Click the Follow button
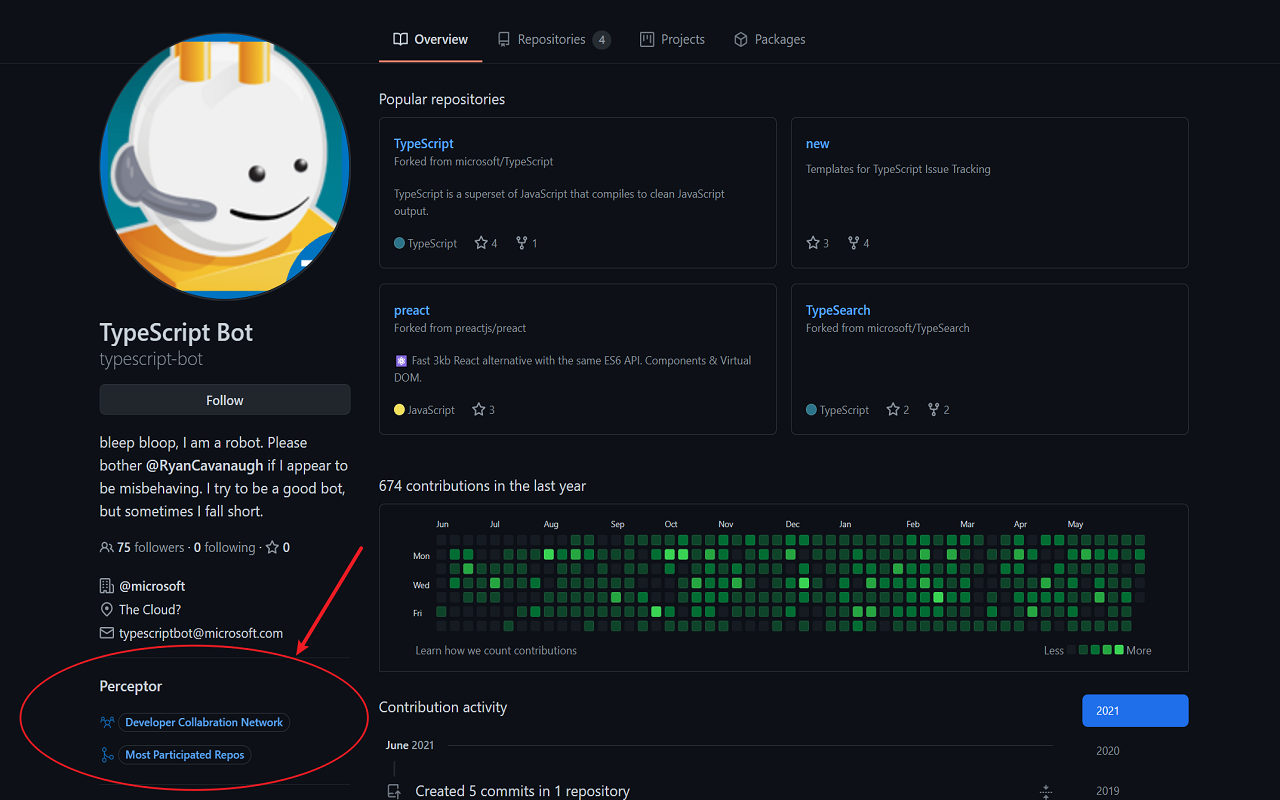The height and width of the screenshot is (800, 1280). 224,399
